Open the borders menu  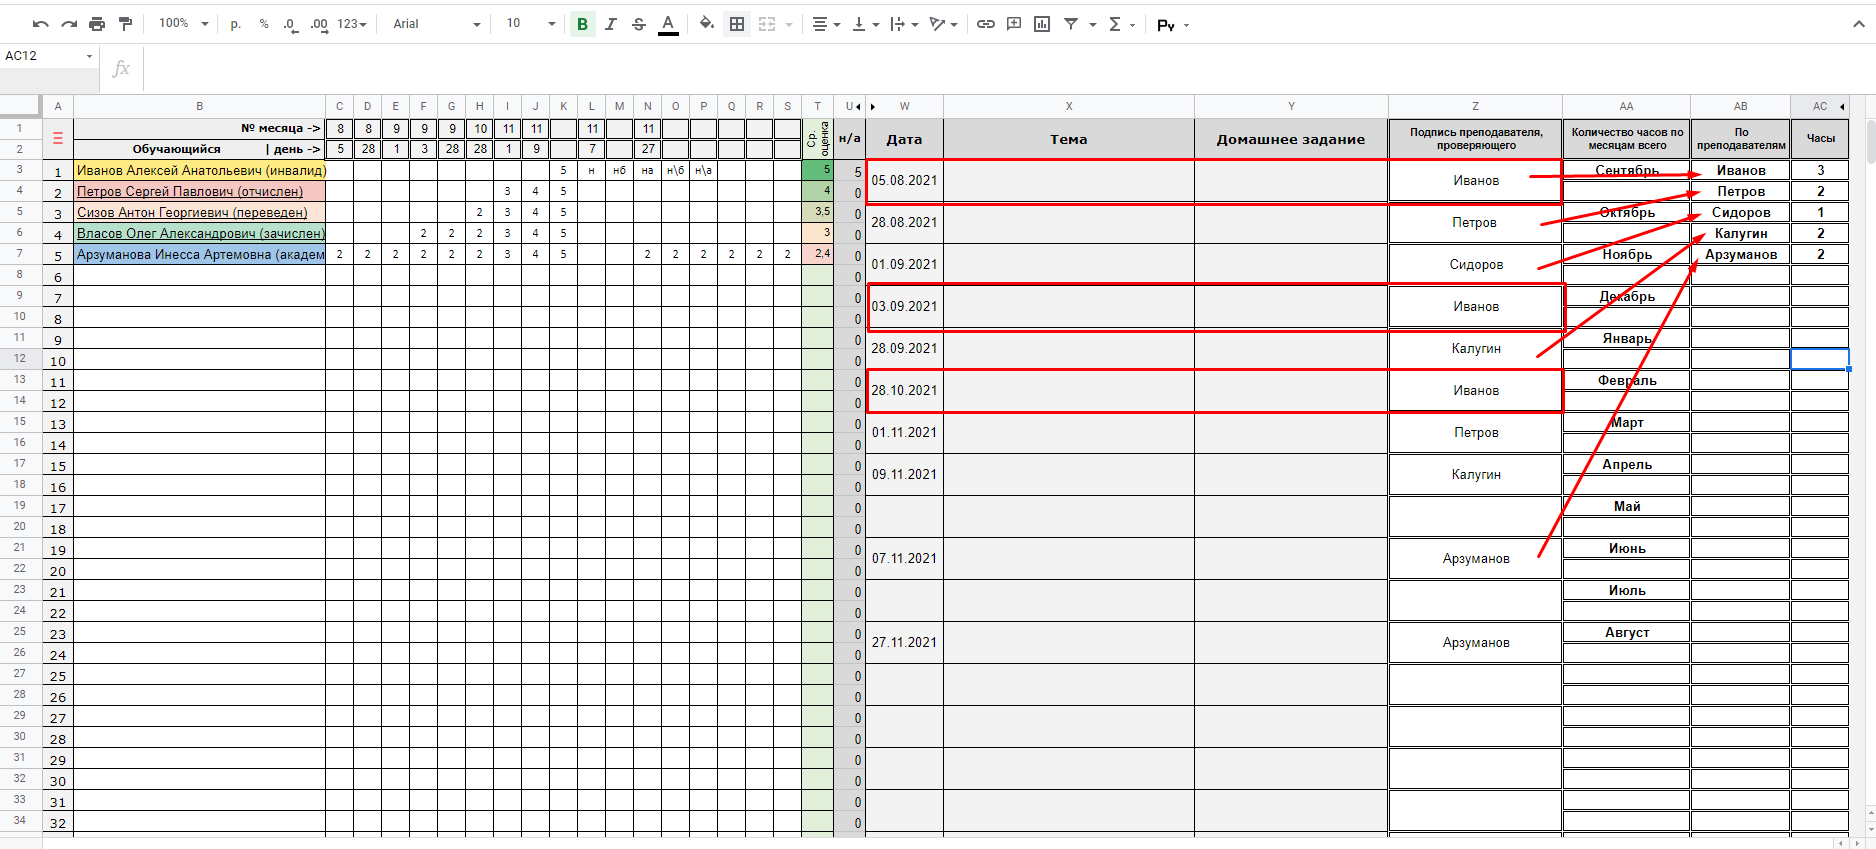[737, 24]
